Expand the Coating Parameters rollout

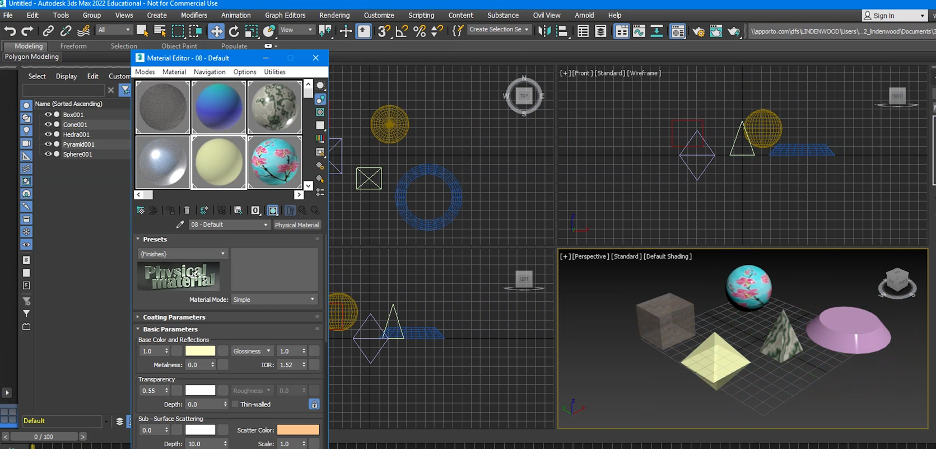coord(174,318)
